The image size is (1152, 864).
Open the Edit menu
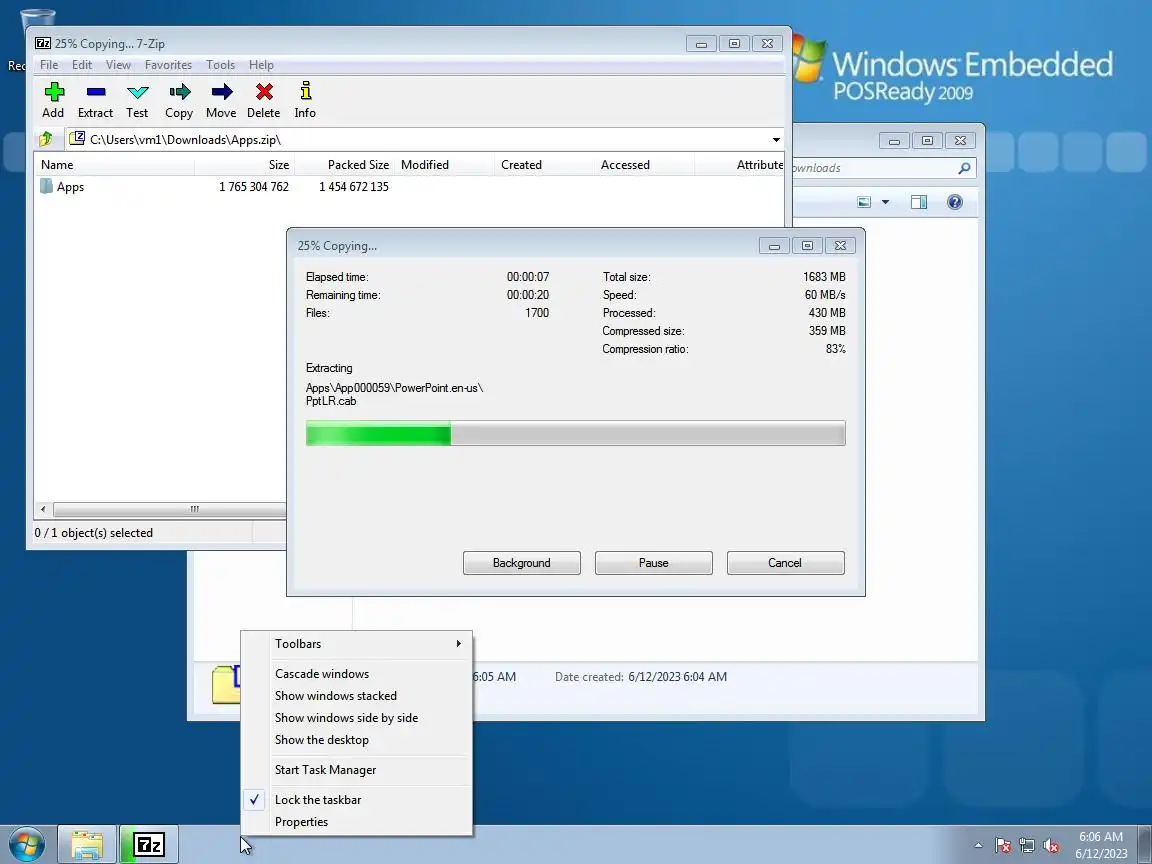(82, 65)
